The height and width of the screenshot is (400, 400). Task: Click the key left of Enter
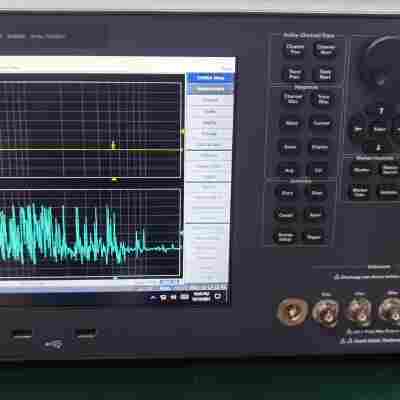[358, 129]
